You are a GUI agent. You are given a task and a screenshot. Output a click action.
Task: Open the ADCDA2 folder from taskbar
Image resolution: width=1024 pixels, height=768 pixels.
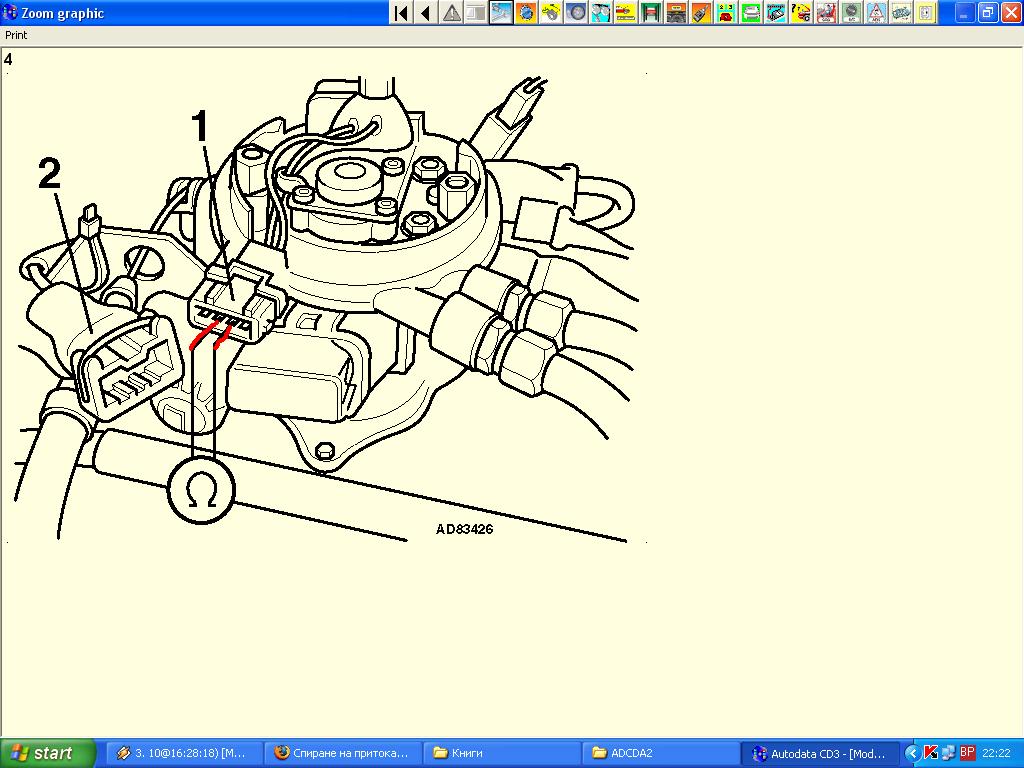[x=660, y=753]
